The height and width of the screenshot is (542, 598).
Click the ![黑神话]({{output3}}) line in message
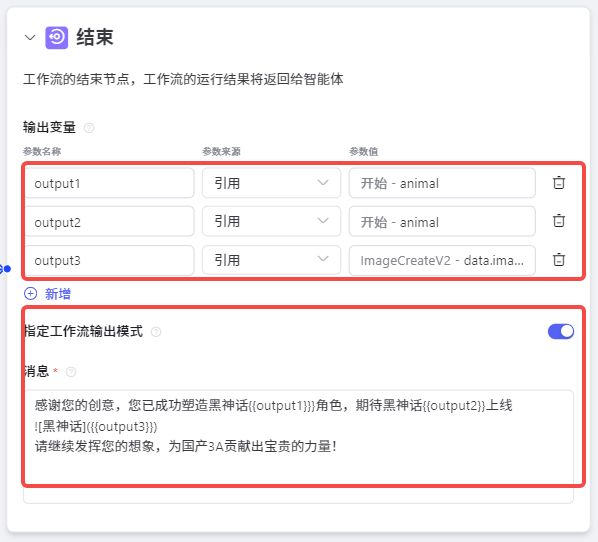tap(96, 426)
